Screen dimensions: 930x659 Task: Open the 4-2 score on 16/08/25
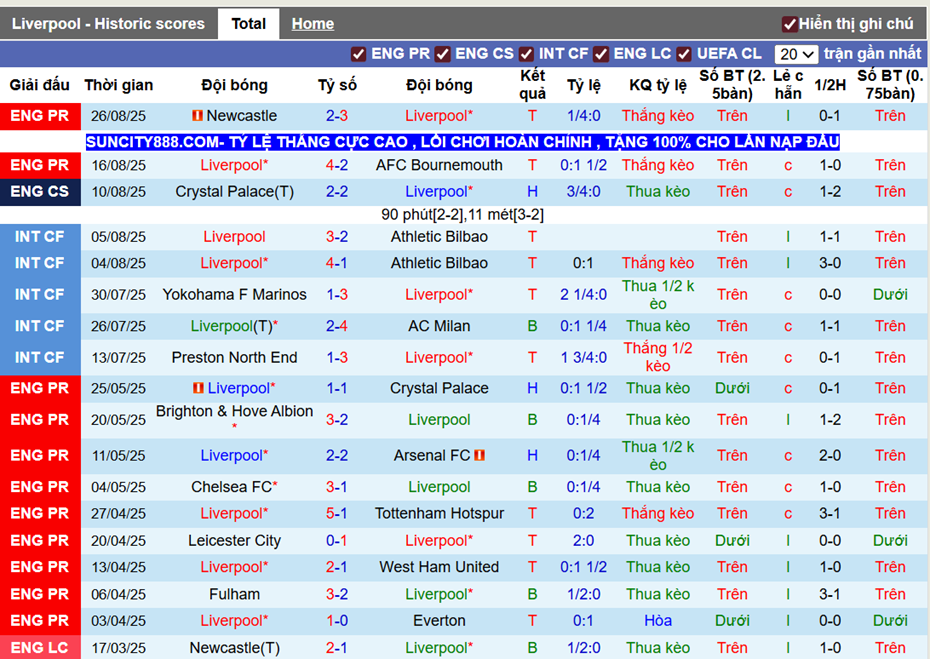click(337, 165)
